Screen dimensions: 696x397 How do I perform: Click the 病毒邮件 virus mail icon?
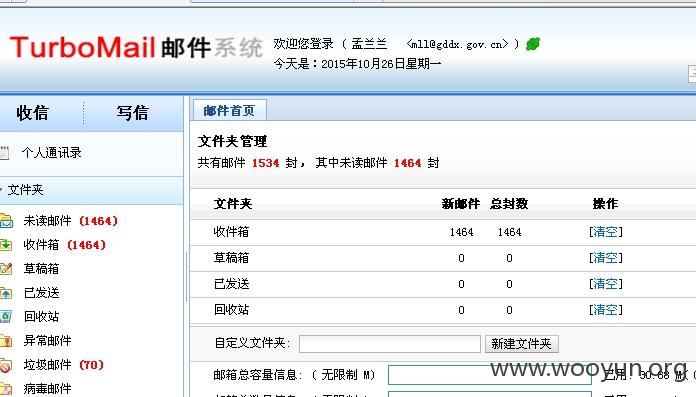6,389
